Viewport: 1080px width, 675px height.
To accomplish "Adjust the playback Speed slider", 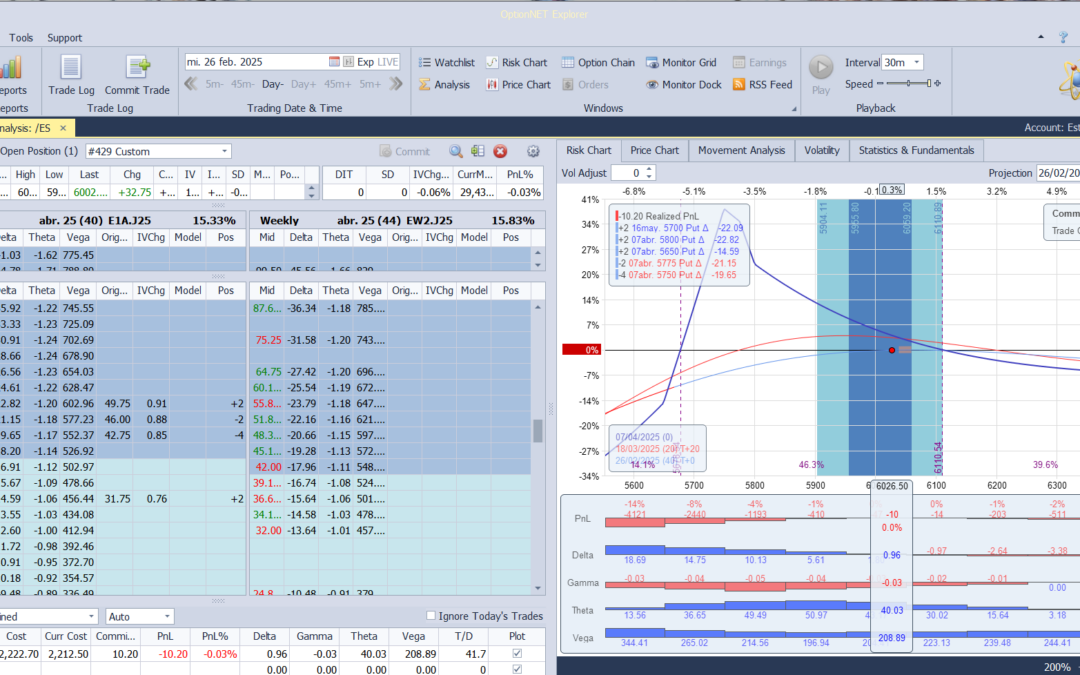I will click(908, 83).
